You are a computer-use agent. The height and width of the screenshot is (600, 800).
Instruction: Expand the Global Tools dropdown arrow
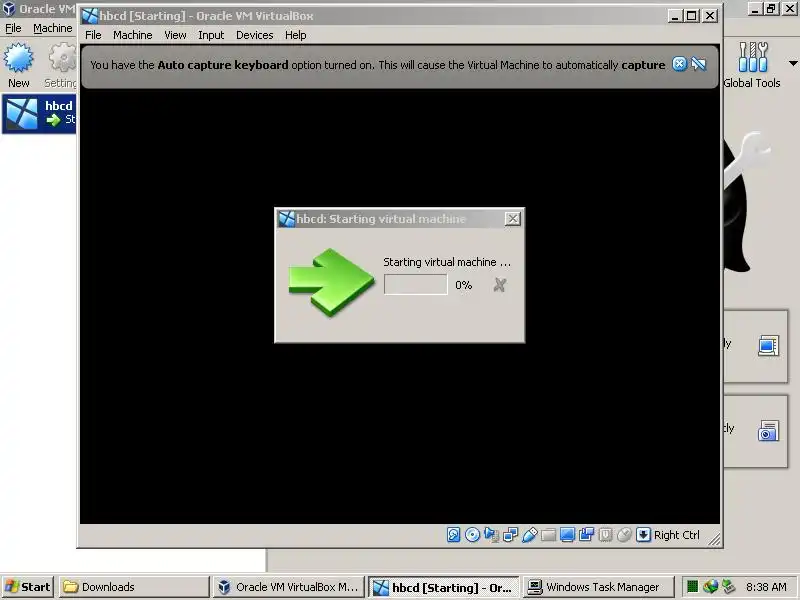click(793, 64)
